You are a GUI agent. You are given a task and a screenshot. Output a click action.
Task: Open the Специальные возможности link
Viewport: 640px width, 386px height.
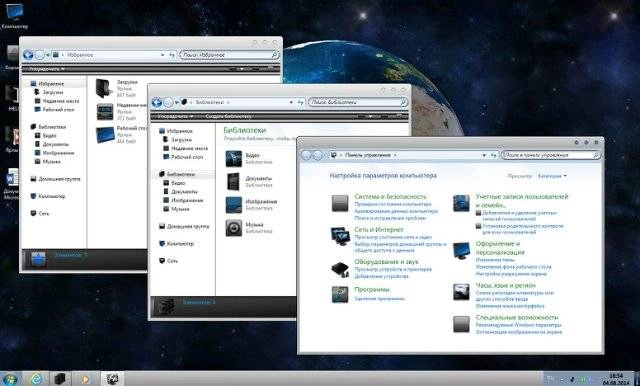[x=517, y=317]
